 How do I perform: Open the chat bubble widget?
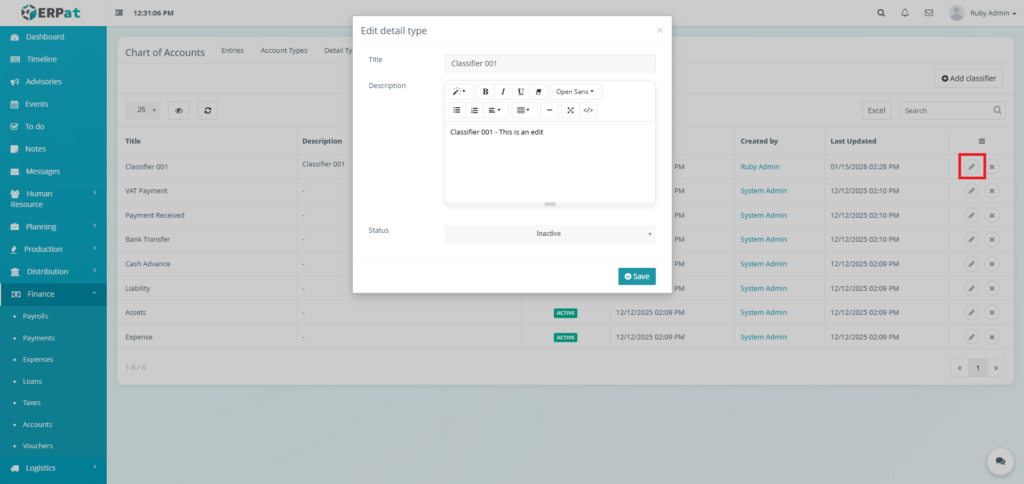tap(1000, 460)
